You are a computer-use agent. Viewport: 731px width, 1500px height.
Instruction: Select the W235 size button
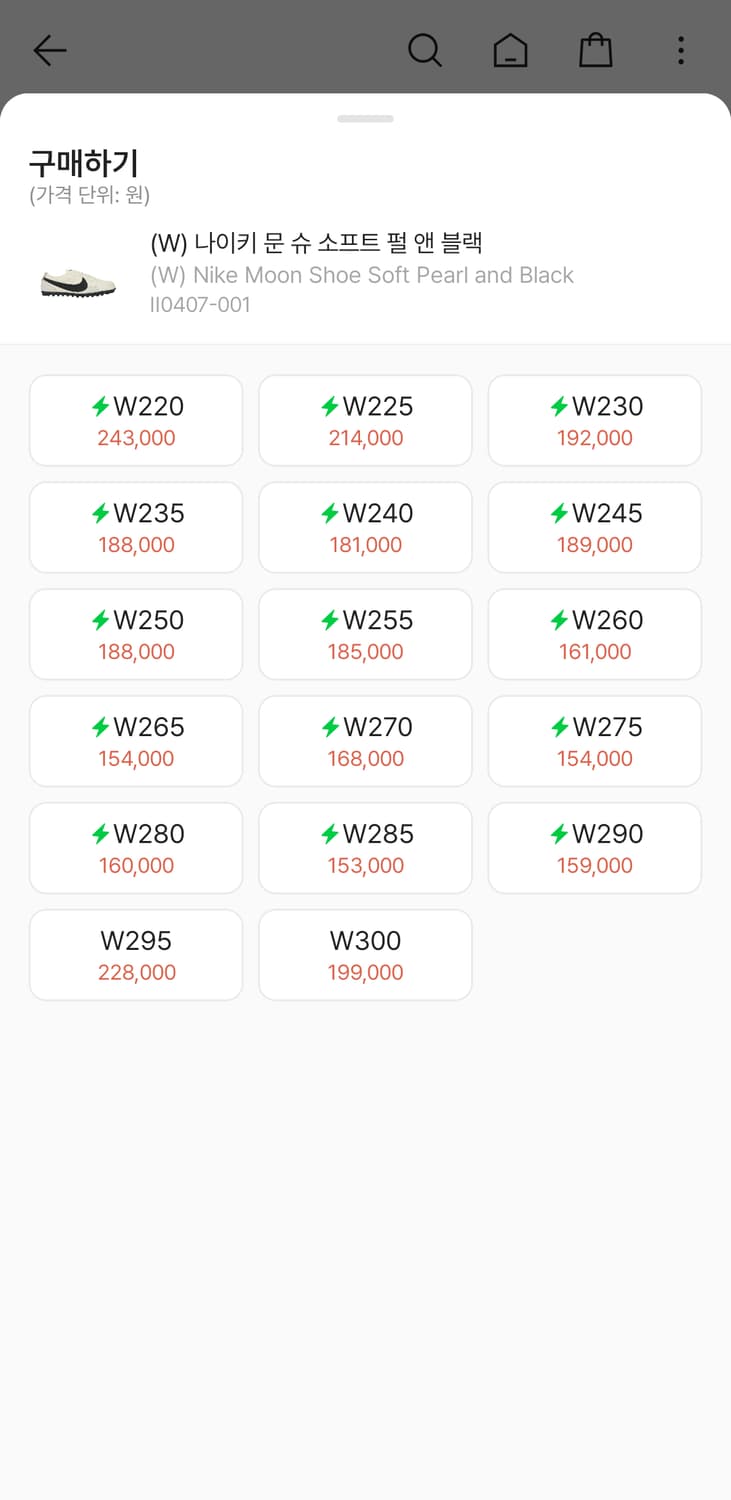pos(136,527)
